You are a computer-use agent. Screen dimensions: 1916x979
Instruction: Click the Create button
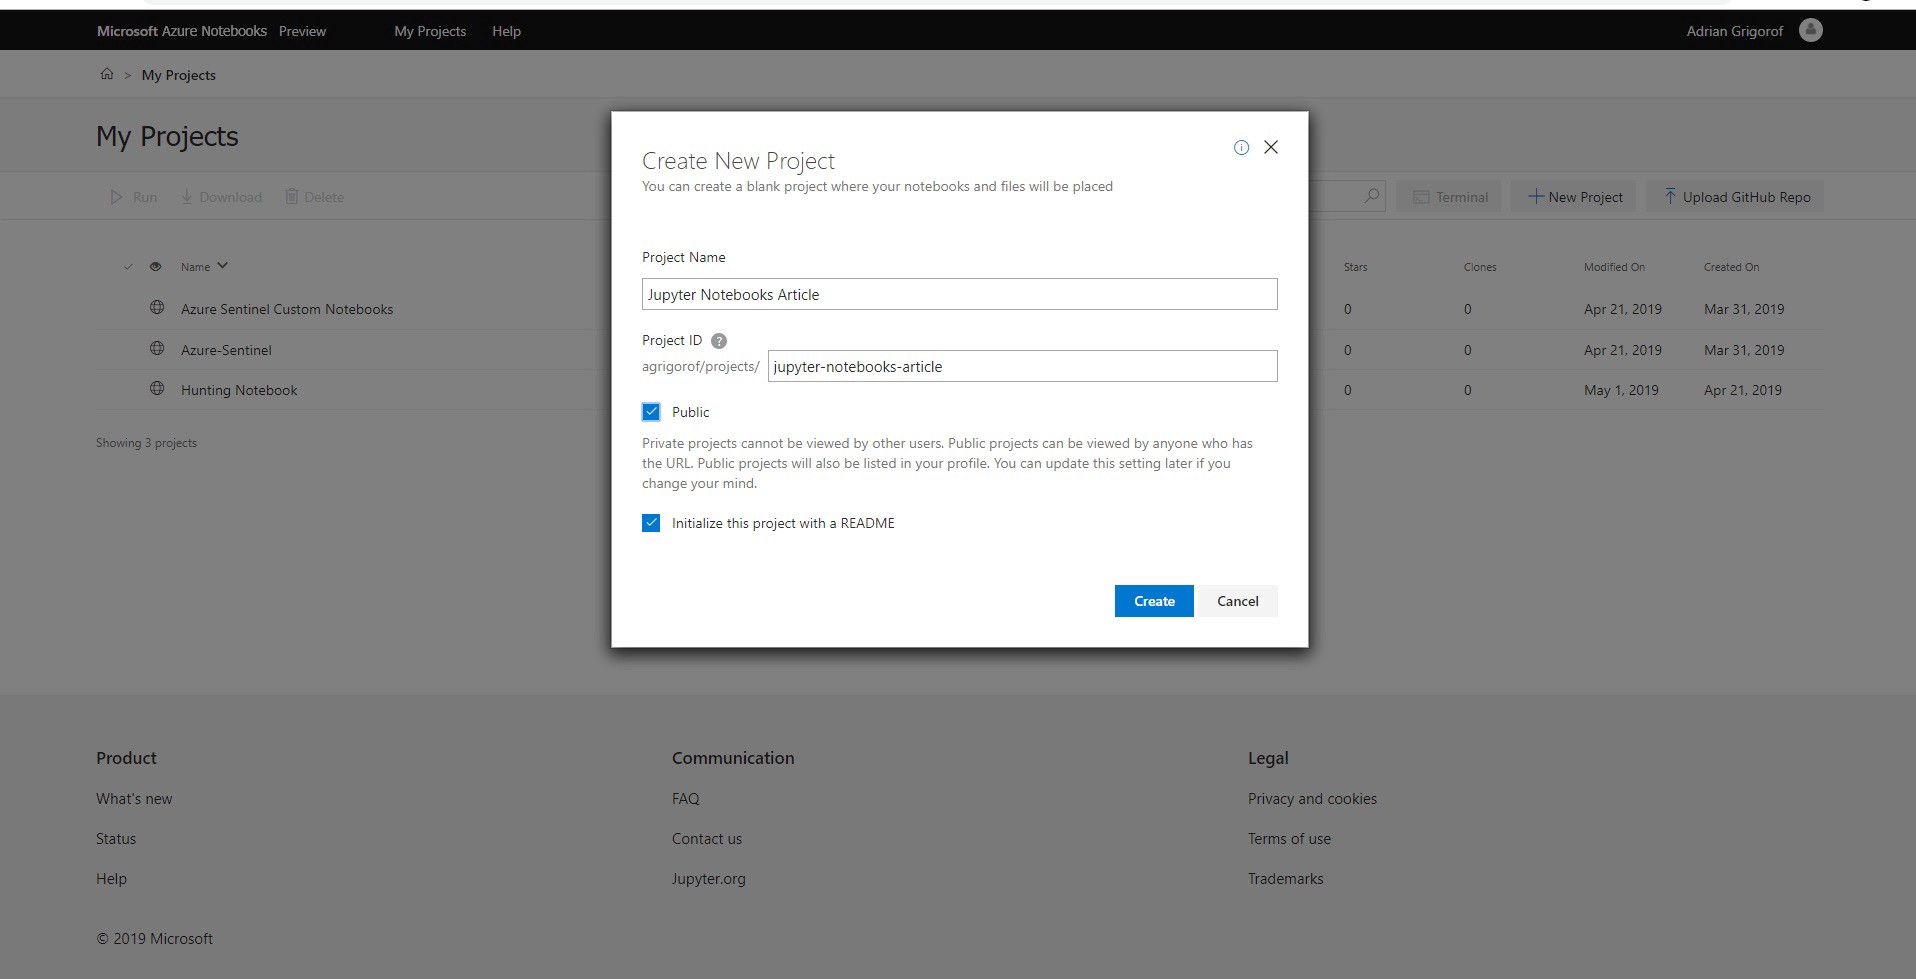1154,601
